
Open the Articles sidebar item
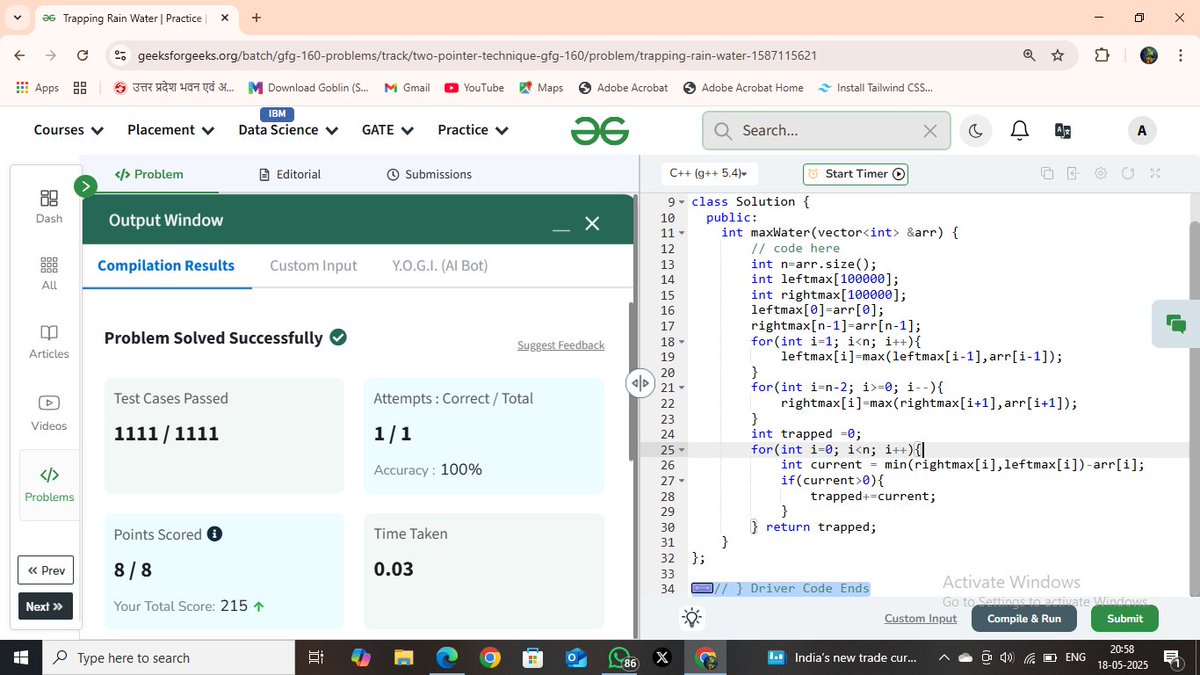49,342
